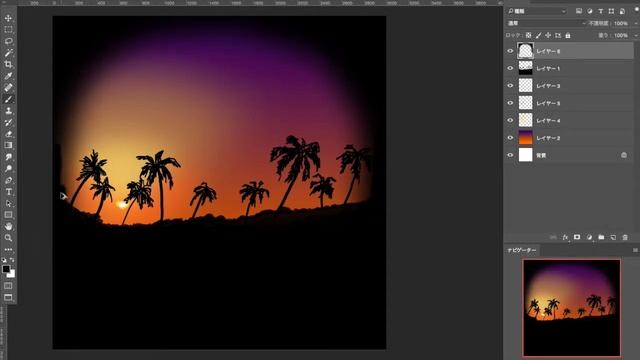
Task: Select the History Brush tool
Action: pyautogui.click(x=8, y=122)
